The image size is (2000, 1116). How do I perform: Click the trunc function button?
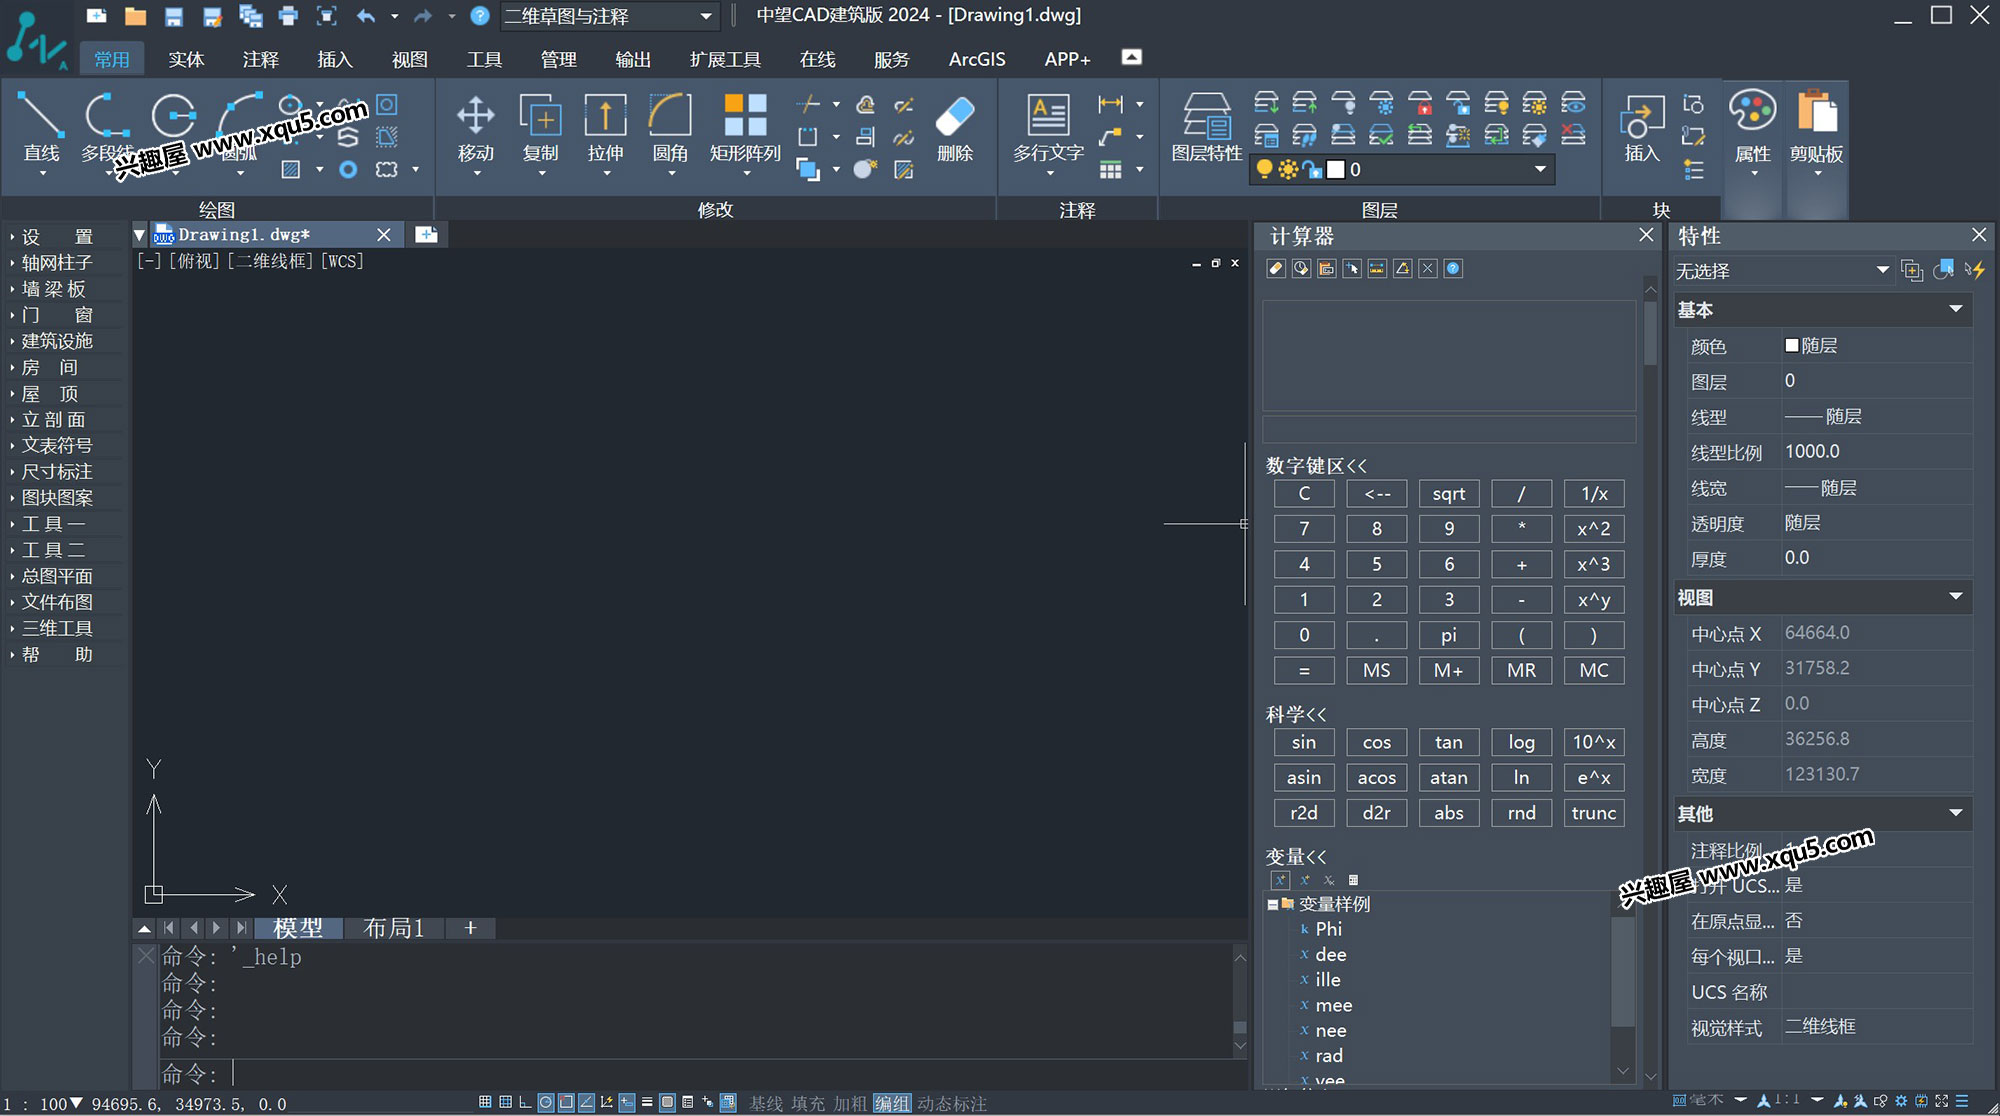pyautogui.click(x=1594, y=813)
